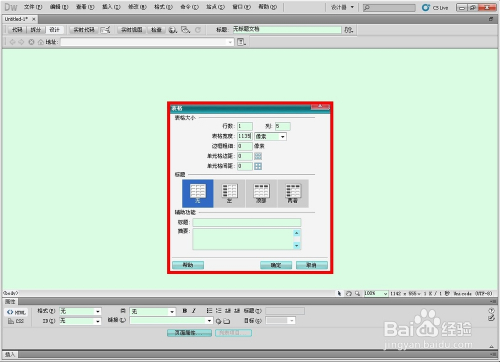This screenshot has height=362, width=500.
Task: Click the inspect mode icon beside 实时代码
Action: pyautogui.click(x=105, y=30)
